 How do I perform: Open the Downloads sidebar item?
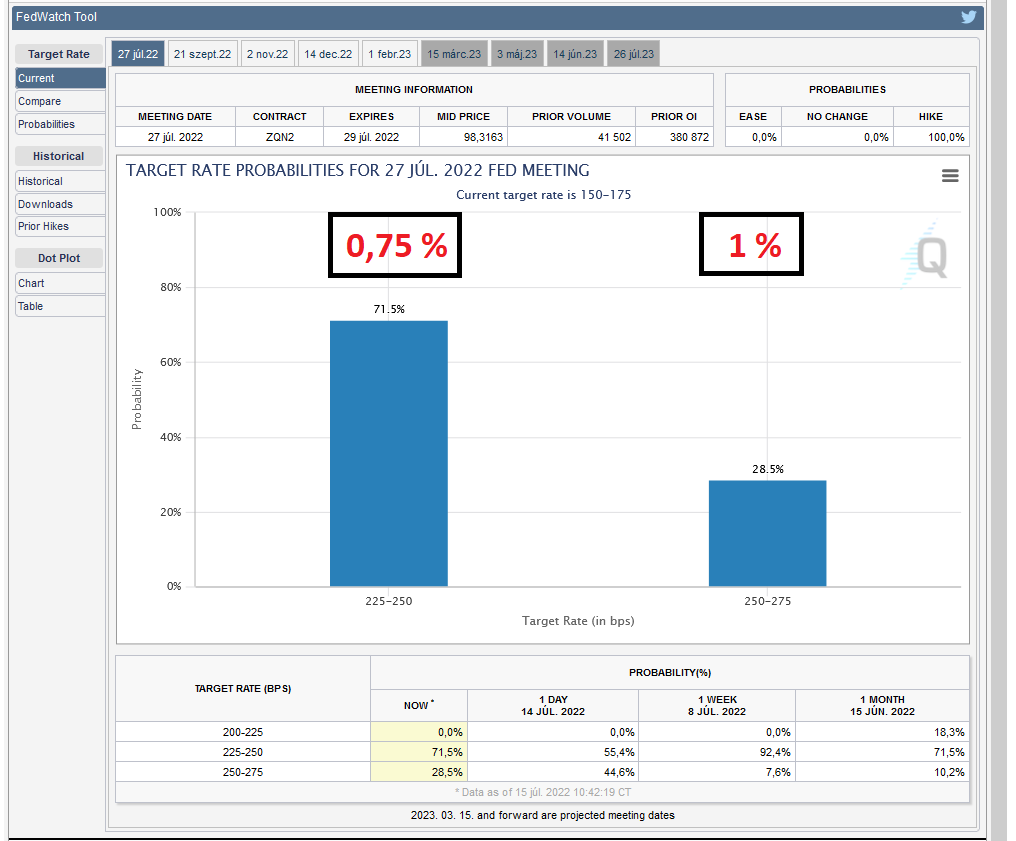tap(60, 204)
